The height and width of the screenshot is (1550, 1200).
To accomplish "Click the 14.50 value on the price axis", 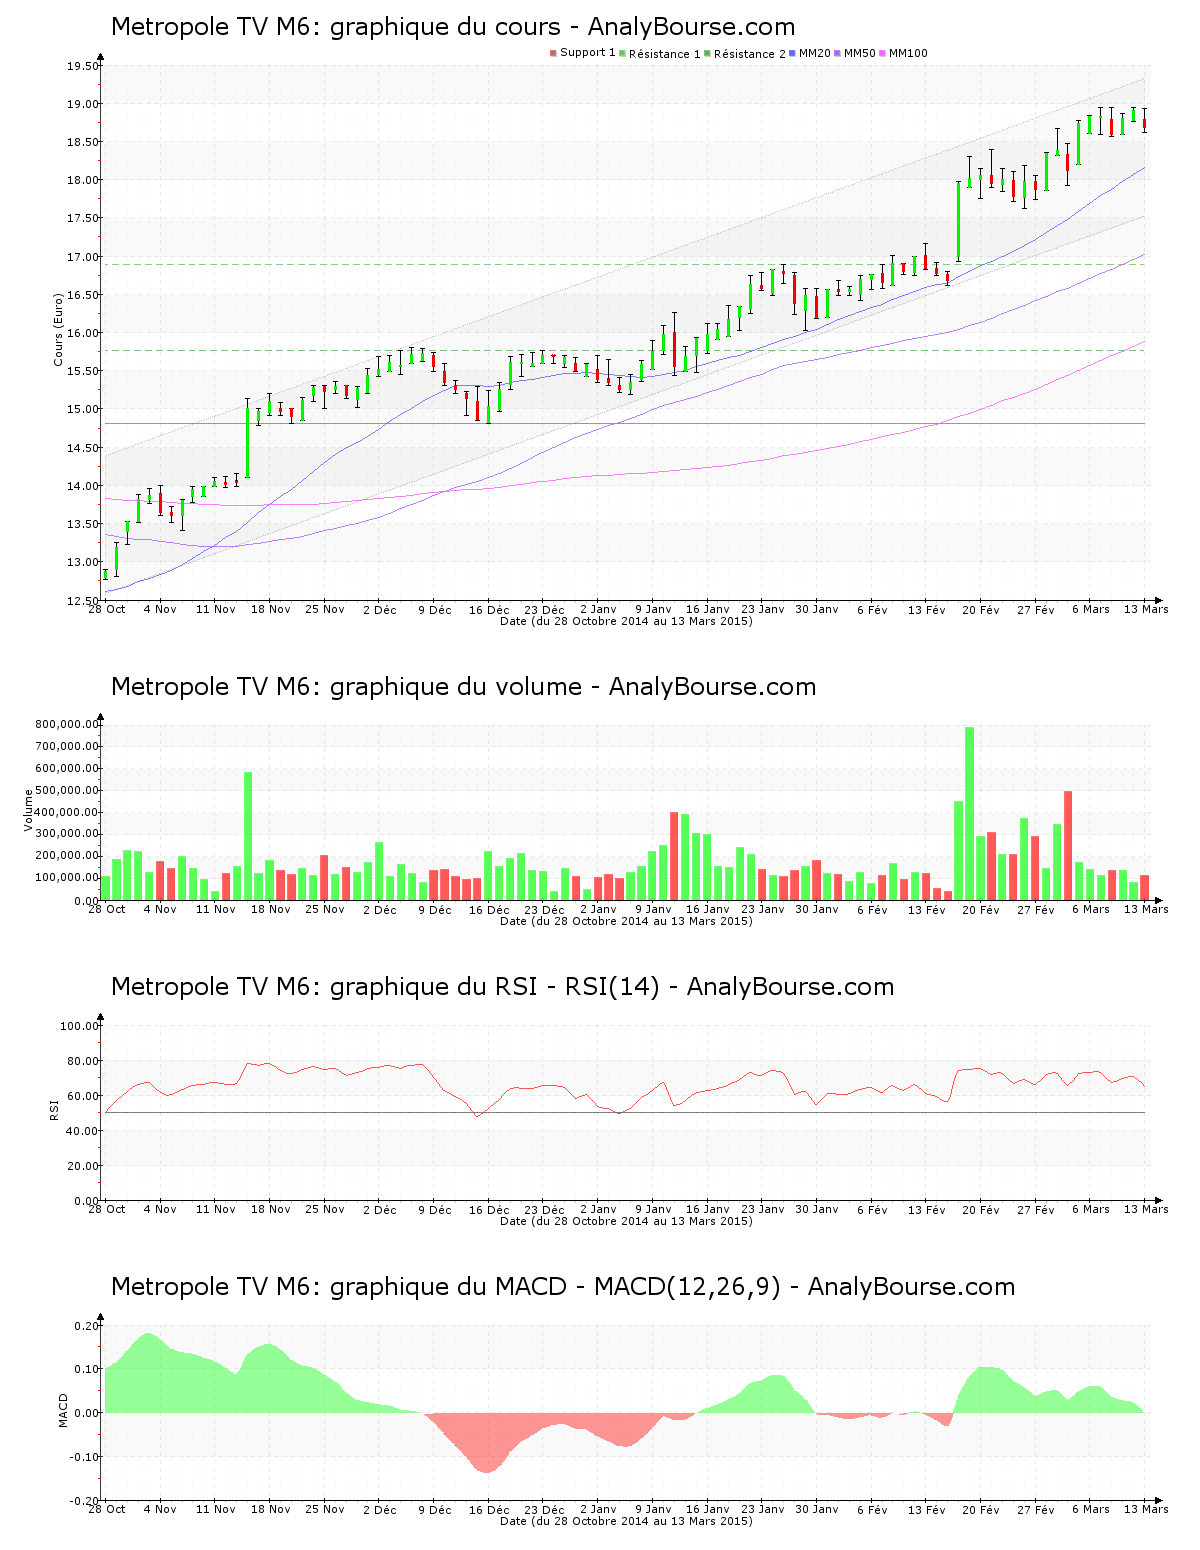I will 83,448.
